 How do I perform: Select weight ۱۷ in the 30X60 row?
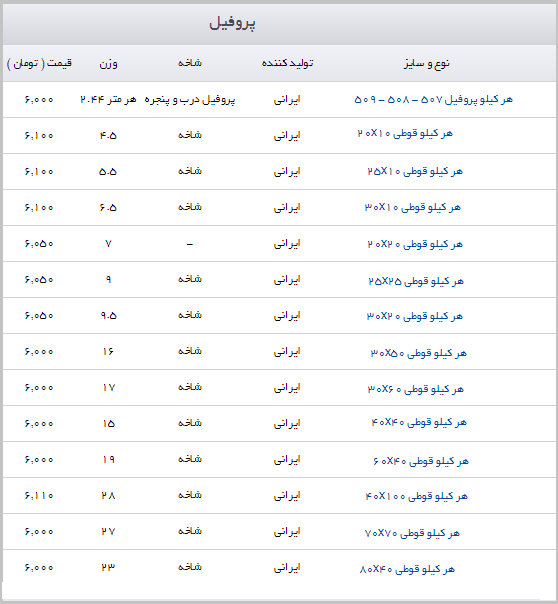(109, 388)
